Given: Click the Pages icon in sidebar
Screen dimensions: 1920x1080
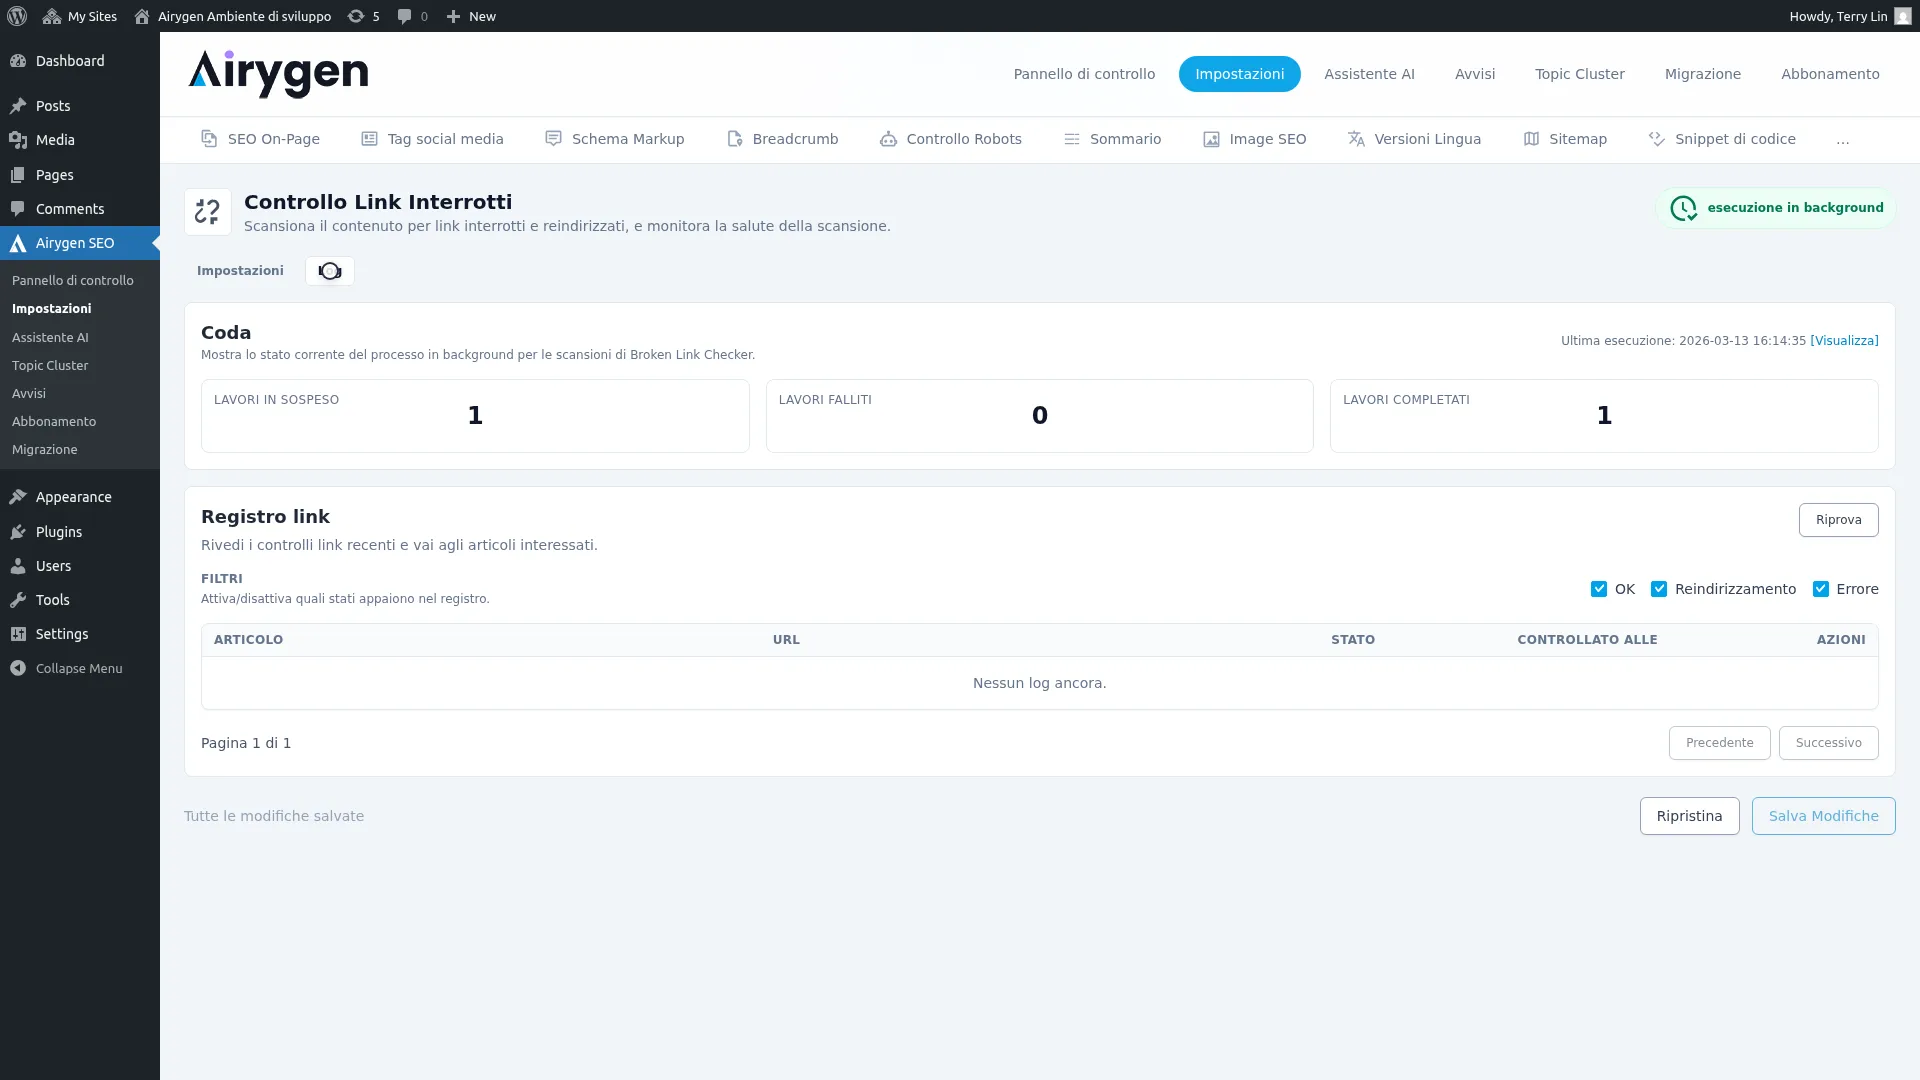Looking at the screenshot, I should (18, 175).
